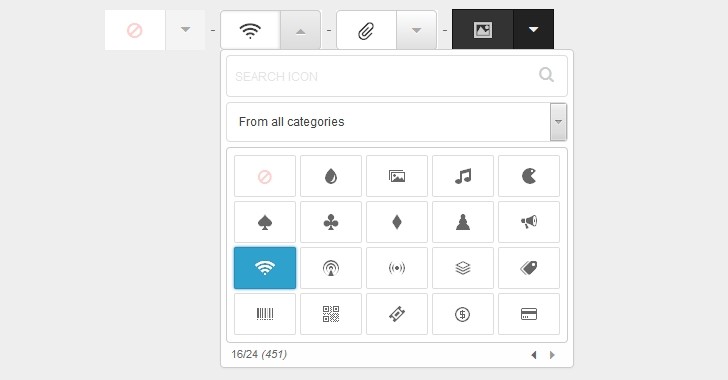Viewport: 728px width, 380px height.
Task: Select the water droplet icon
Action: [x=331, y=176]
